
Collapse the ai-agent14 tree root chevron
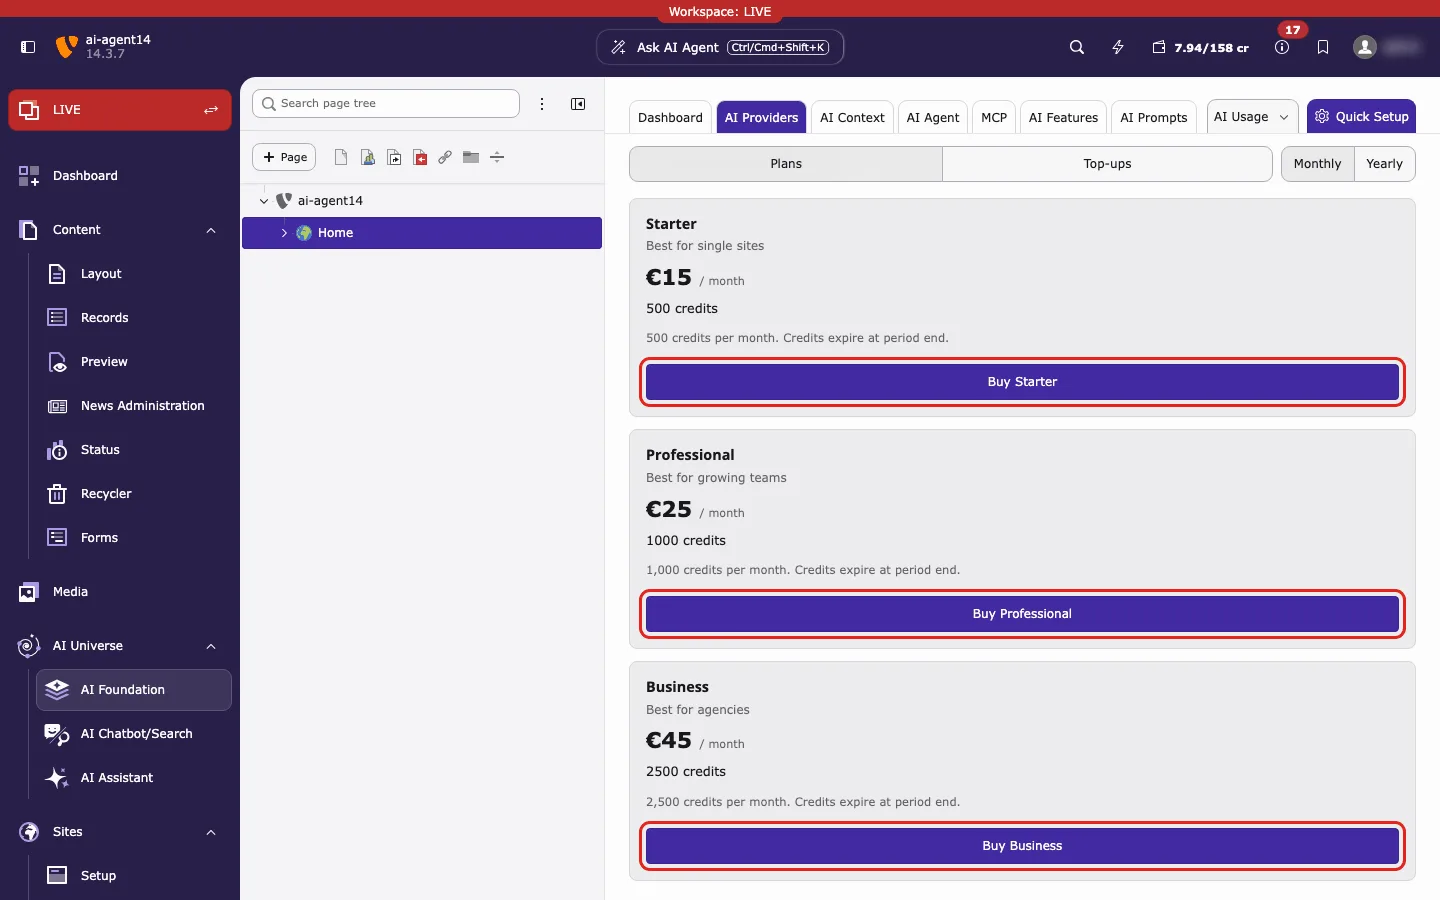pos(264,201)
